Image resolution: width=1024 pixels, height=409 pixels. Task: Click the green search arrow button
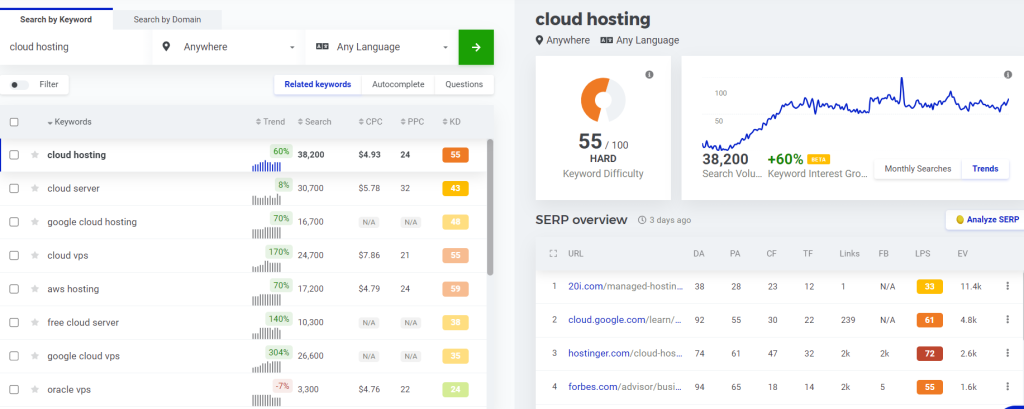(x=476, y=47)
